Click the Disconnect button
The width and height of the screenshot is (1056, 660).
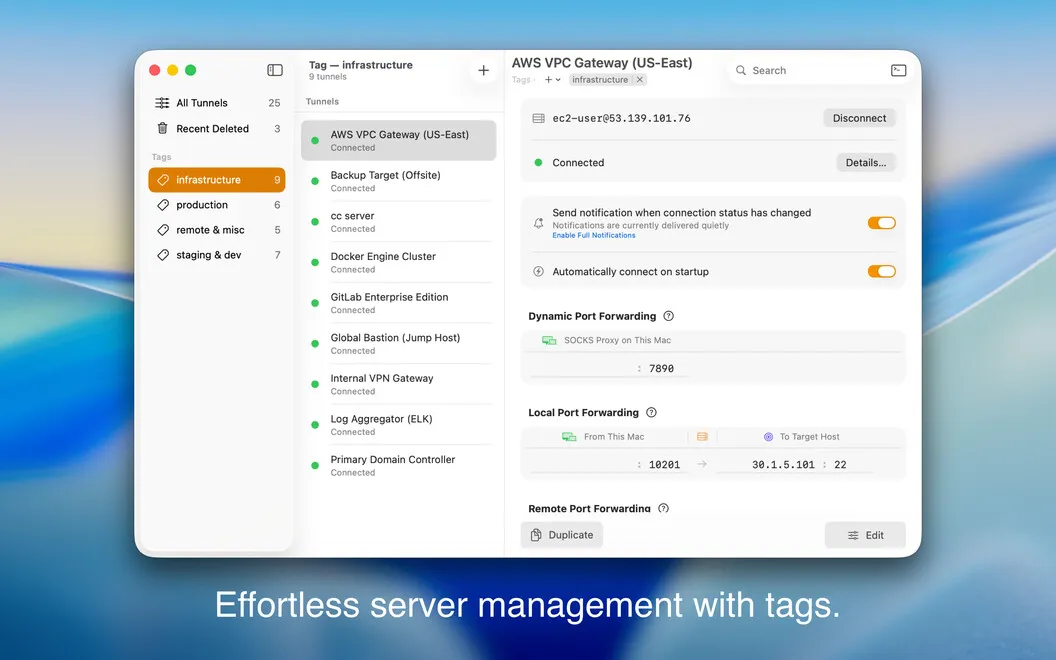[x=859, y=118]
